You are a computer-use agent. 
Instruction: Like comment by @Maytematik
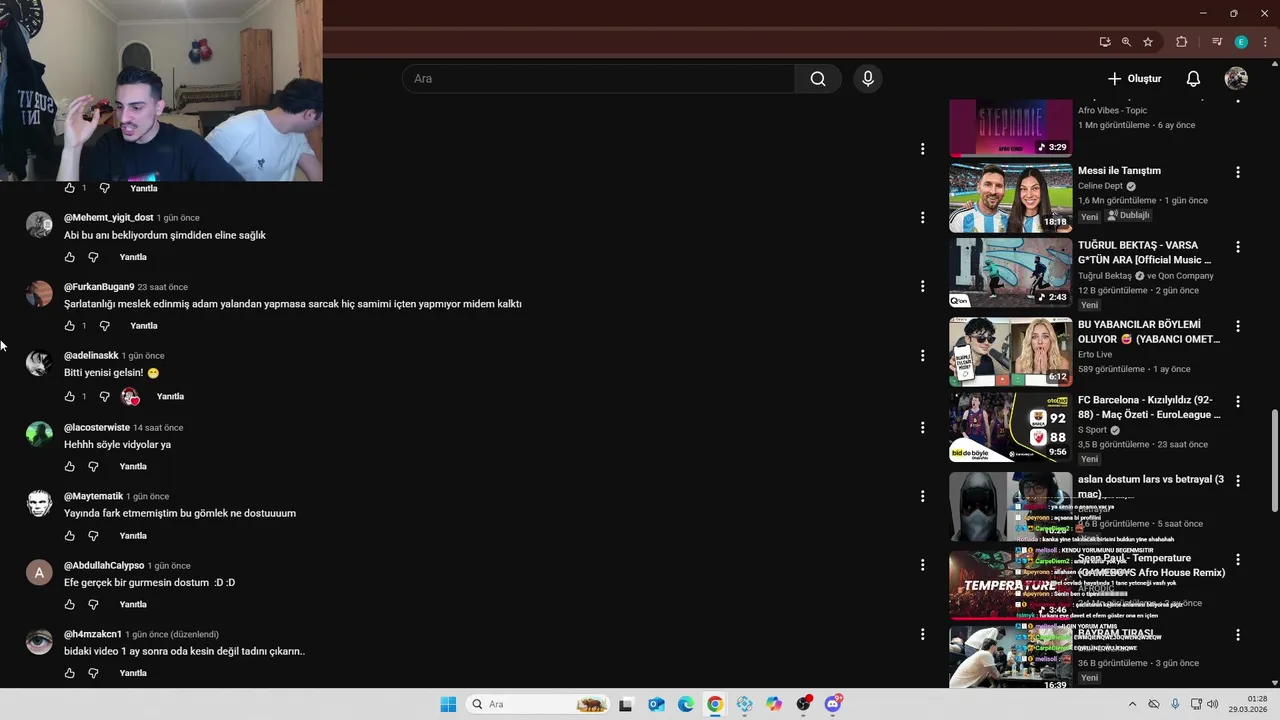point(70,536)
